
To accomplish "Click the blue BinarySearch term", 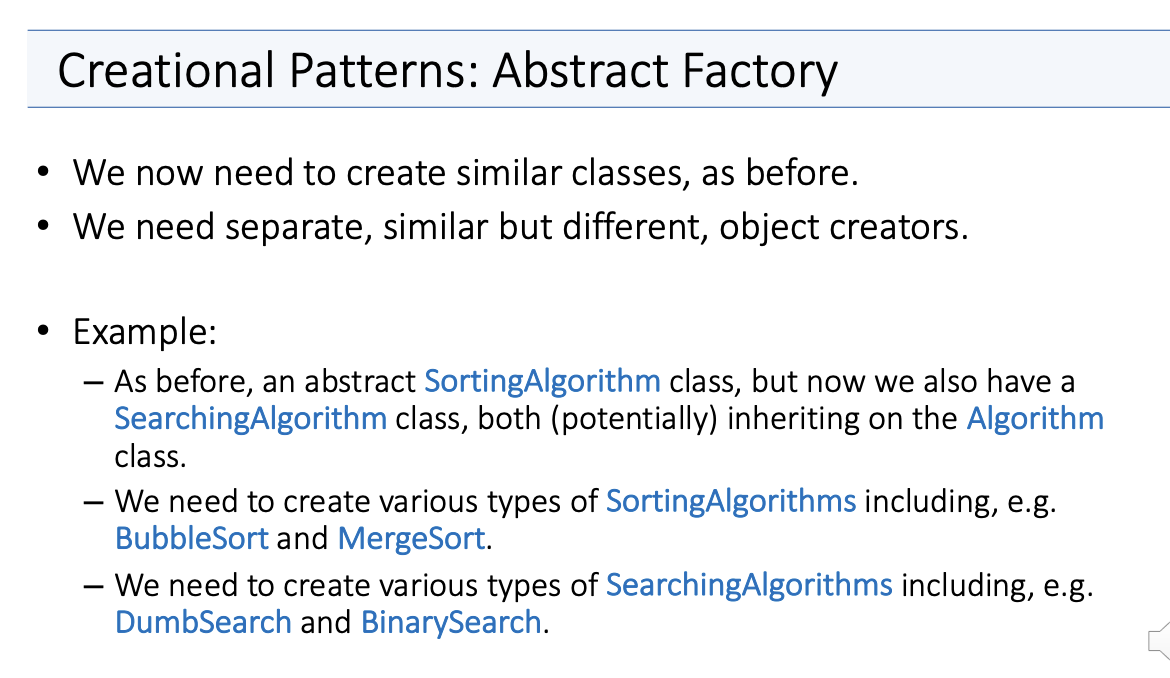I will coord(451,622).
